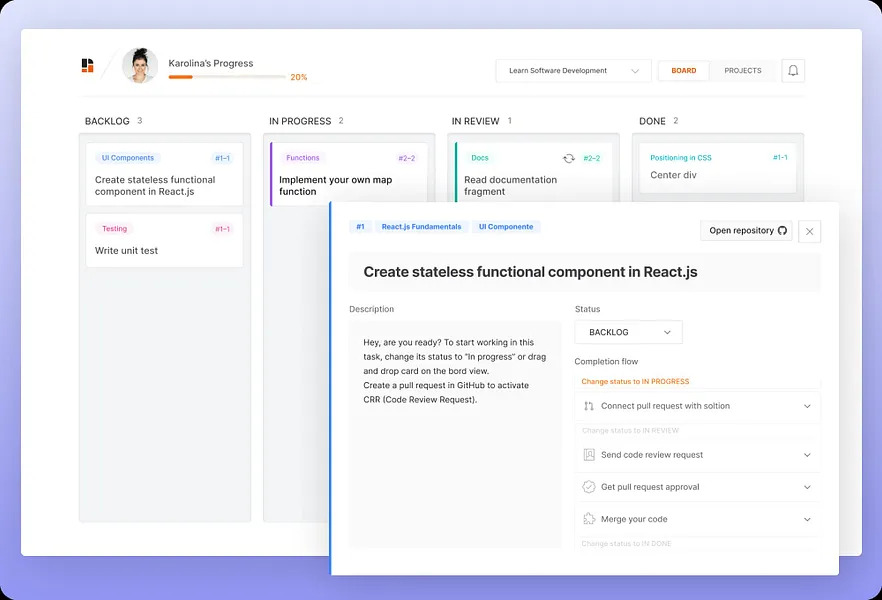882x600 pixels.
Task: Click Karolina's profile avatar
Action: 139,65
